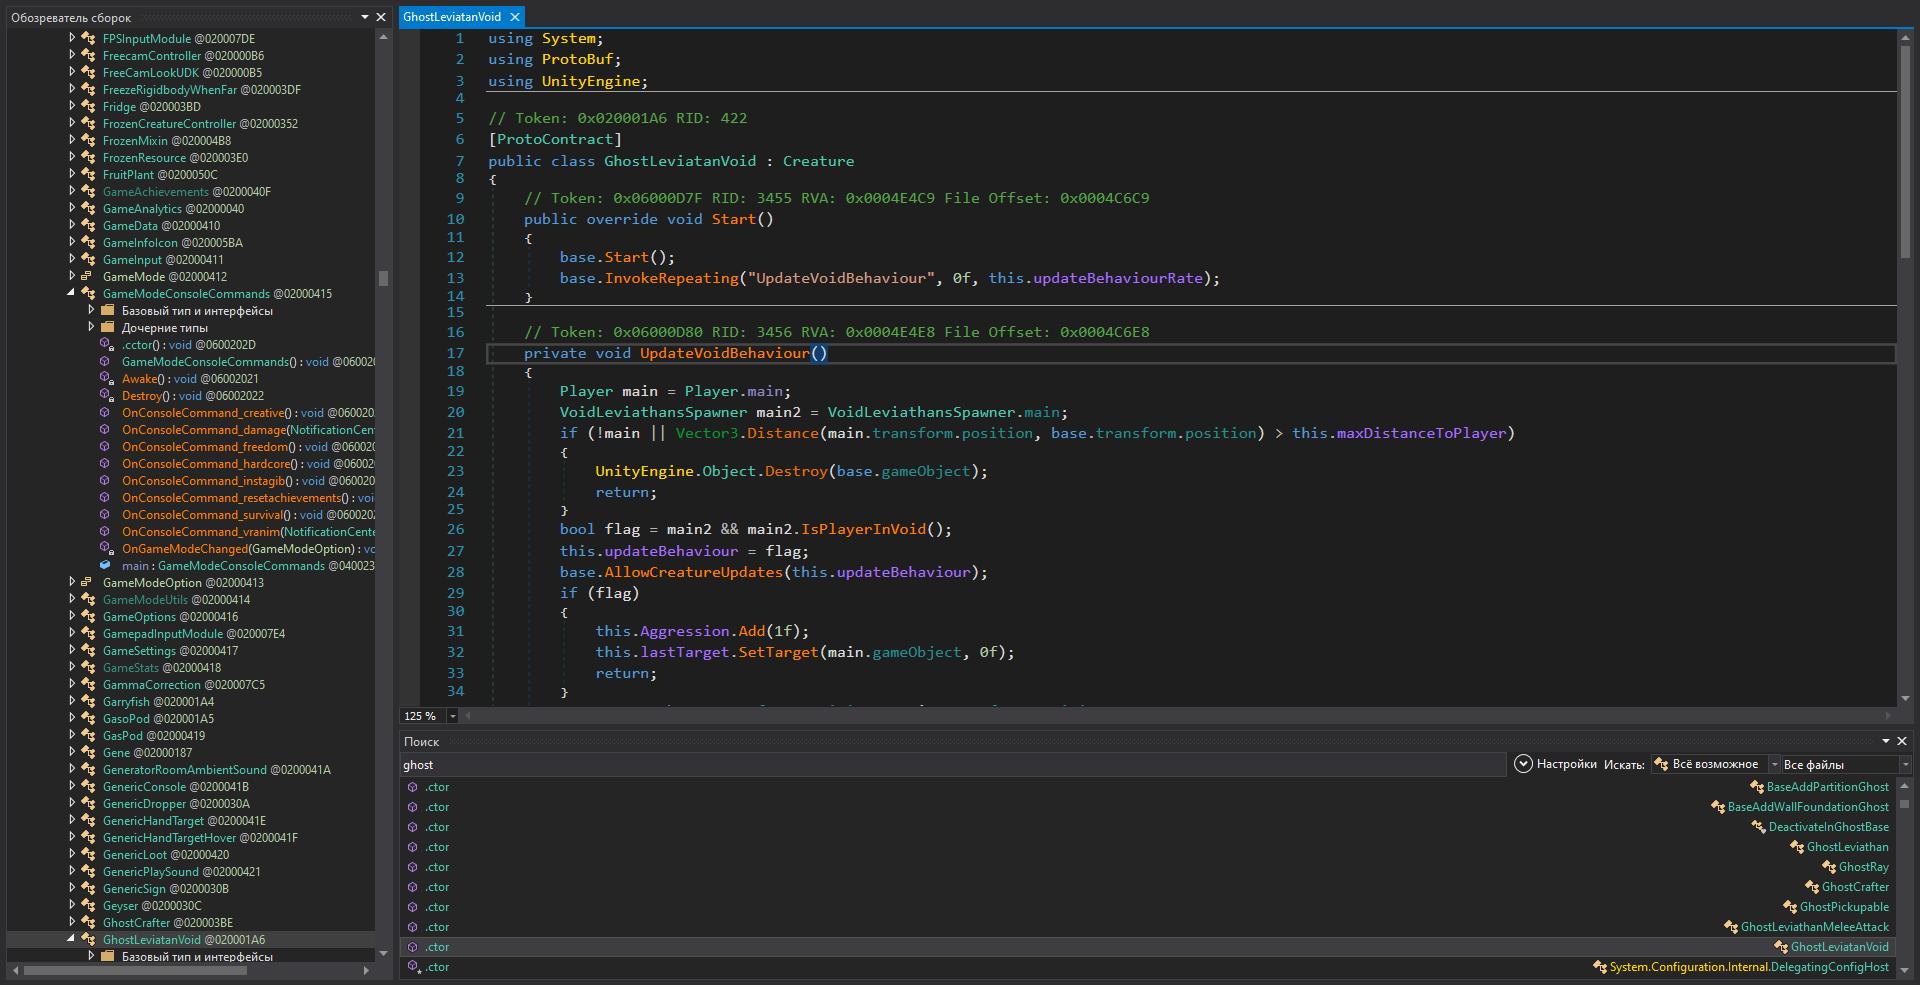Open the Все файлы search scope dropdown
The width and height of the screenshot is (1920, 985).
pos(1905,765)
